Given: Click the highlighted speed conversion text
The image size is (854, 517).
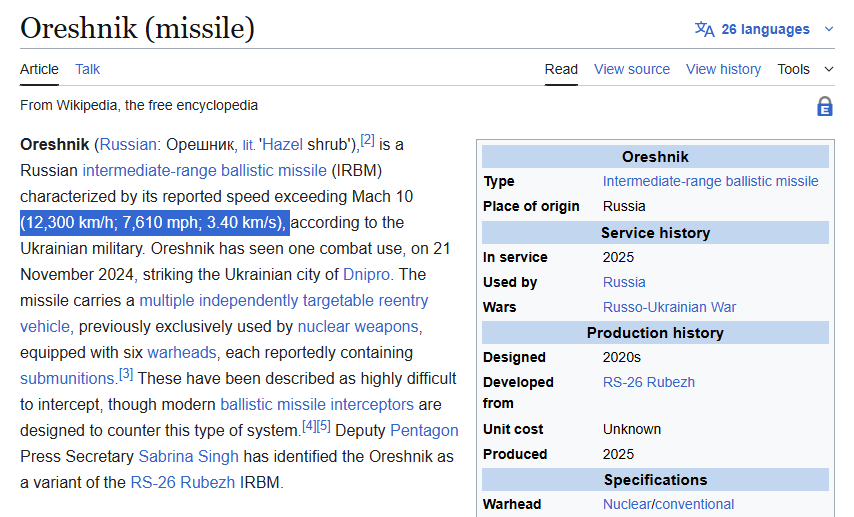Looking at the screenshot, I should click(155, 223).
